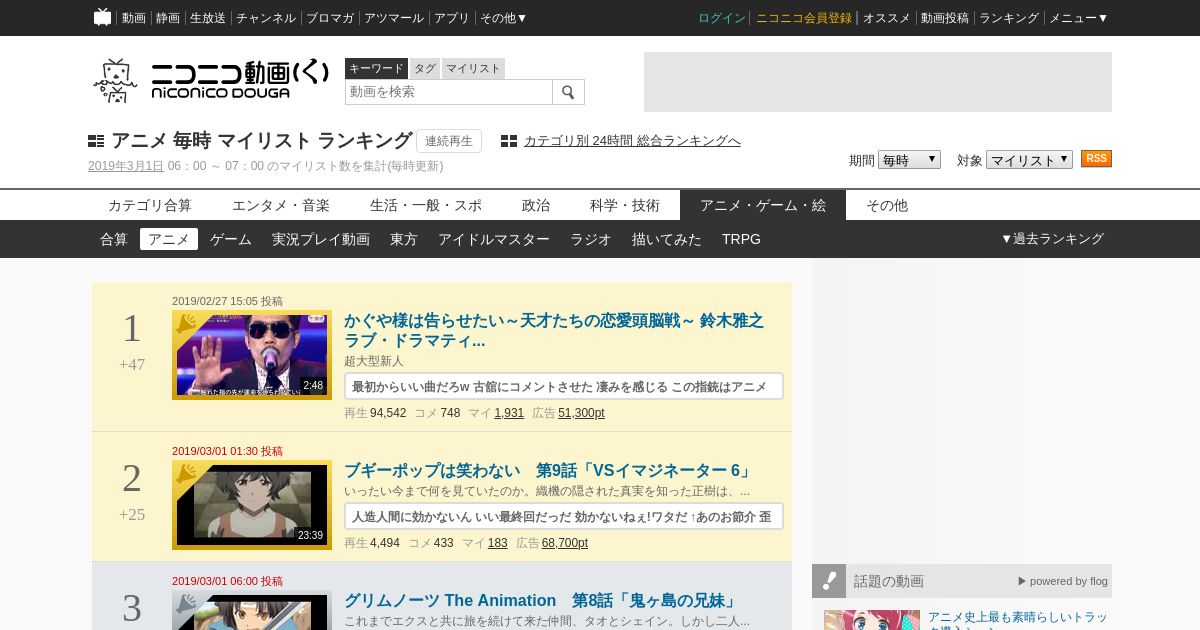Select the タグ search tab

425,68
